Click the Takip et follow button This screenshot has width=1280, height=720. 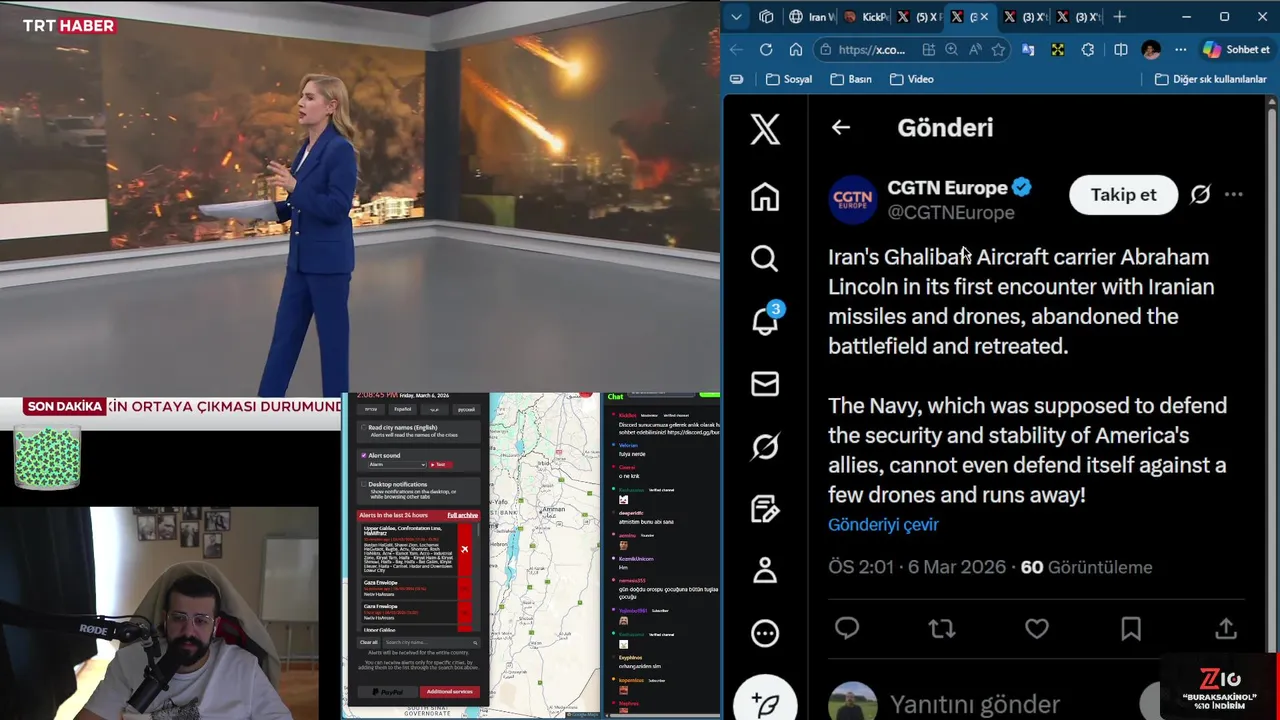(x=1123, y=194)
